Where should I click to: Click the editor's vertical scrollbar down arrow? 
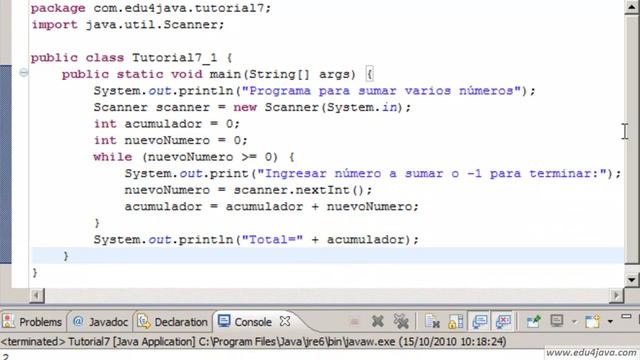632,280
